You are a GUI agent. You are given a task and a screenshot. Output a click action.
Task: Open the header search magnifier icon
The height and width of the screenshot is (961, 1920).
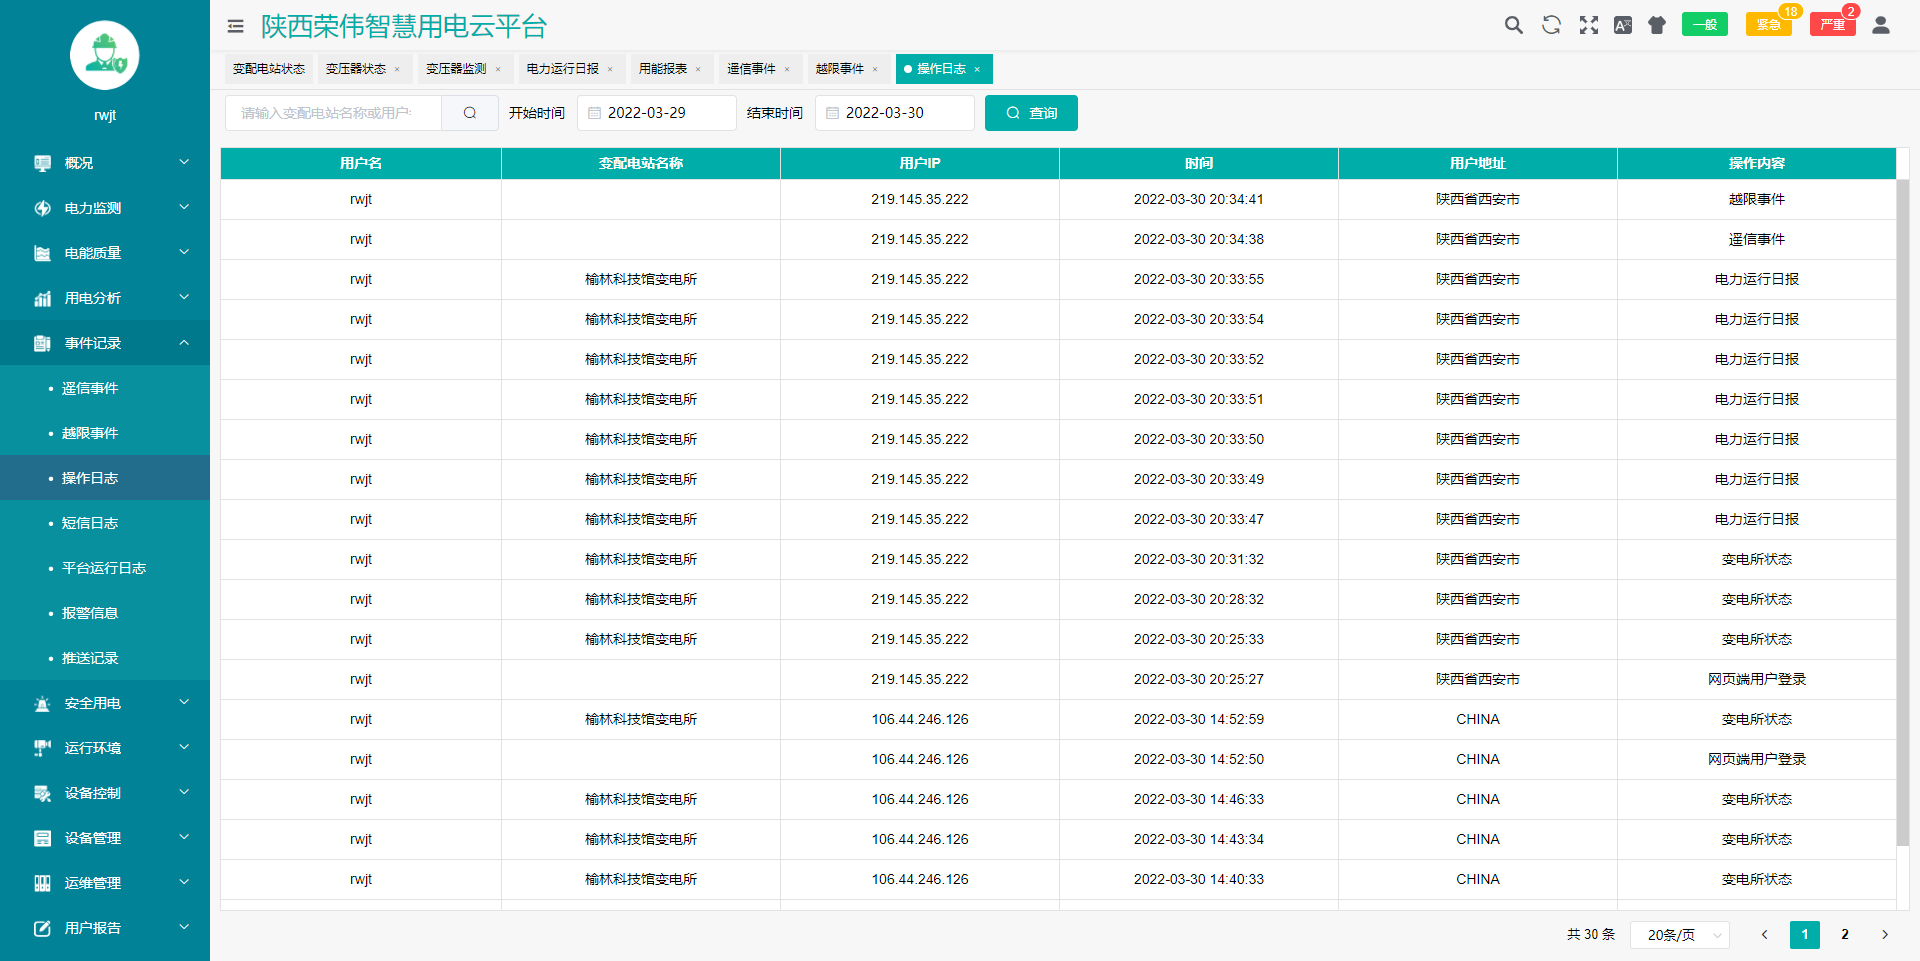[x=1514, y=25]
